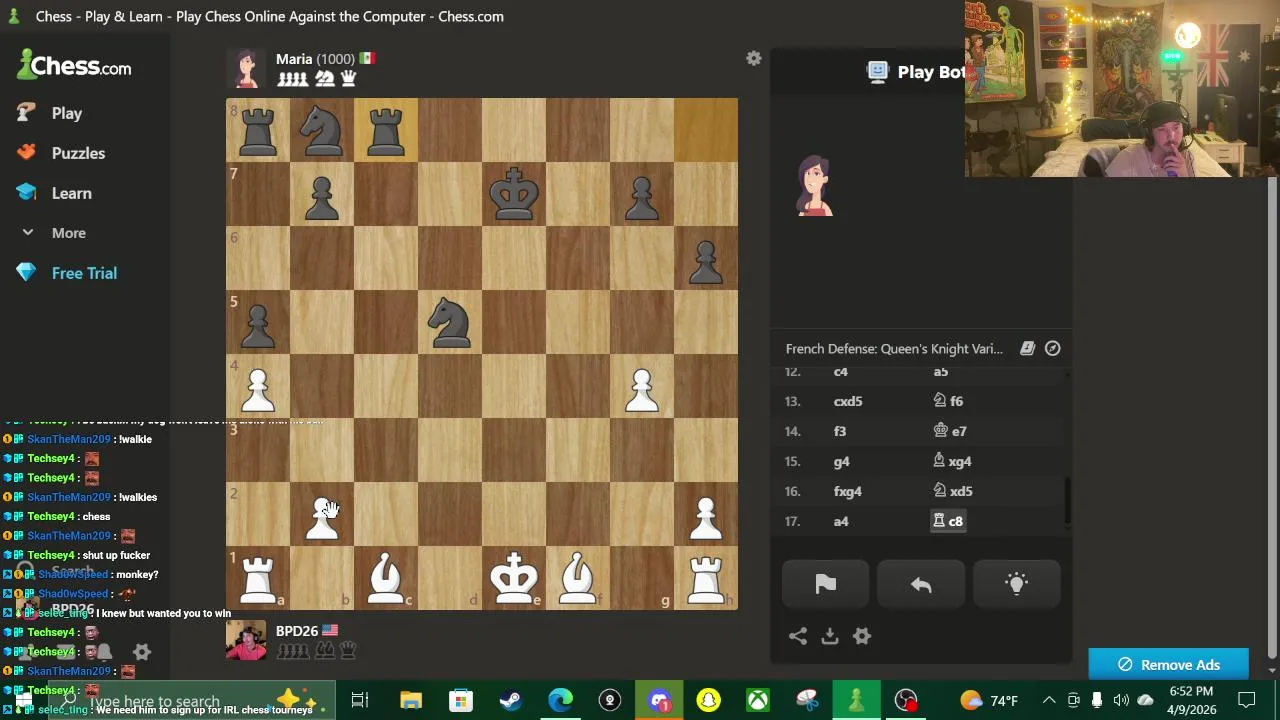Click the Remove Ads button

click(1168, 665)
